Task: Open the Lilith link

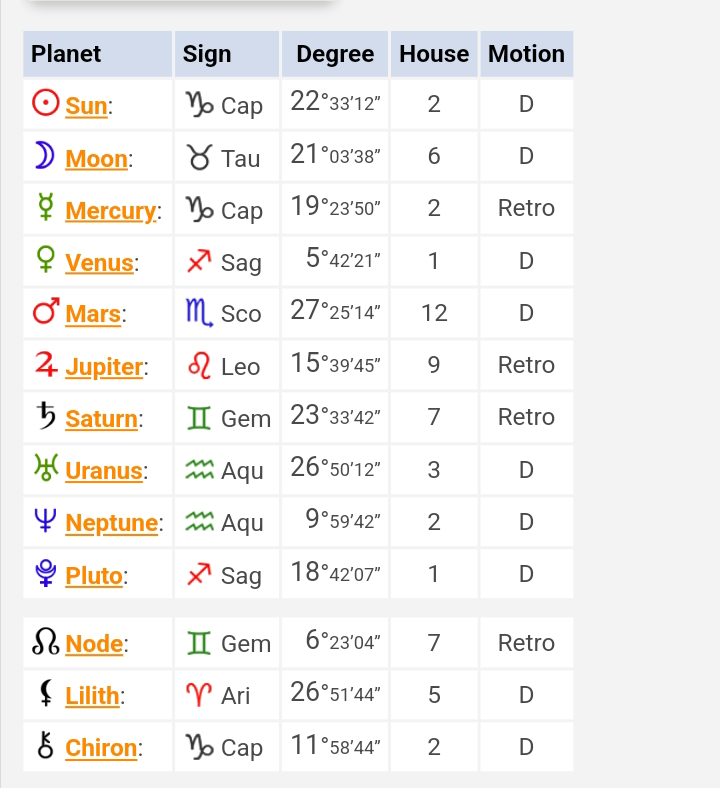Action: [x=92, y=696]
